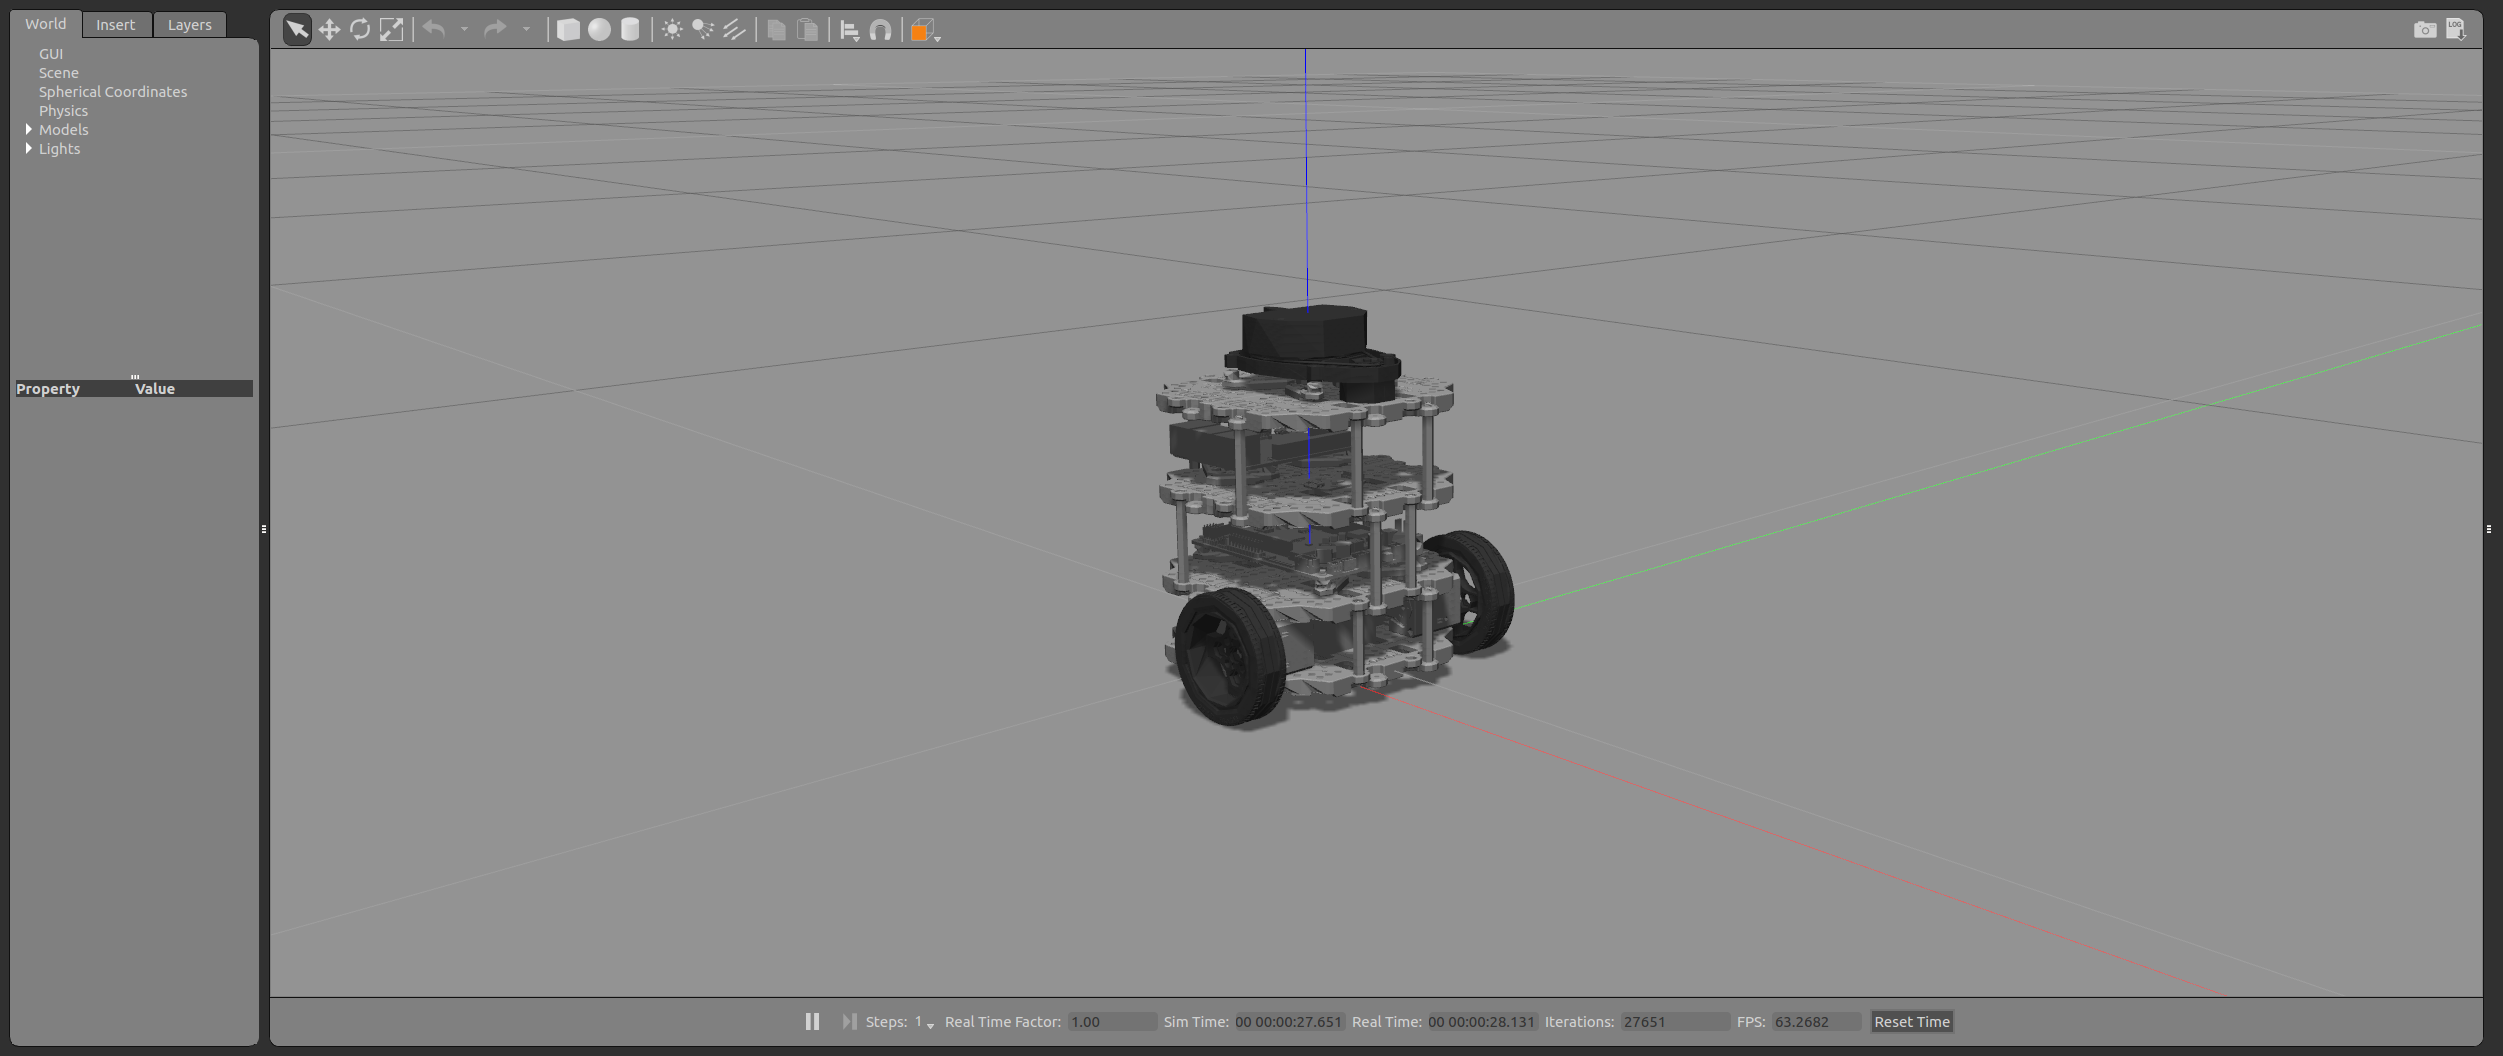Toggle snap mode with the magnet icon

879,29
